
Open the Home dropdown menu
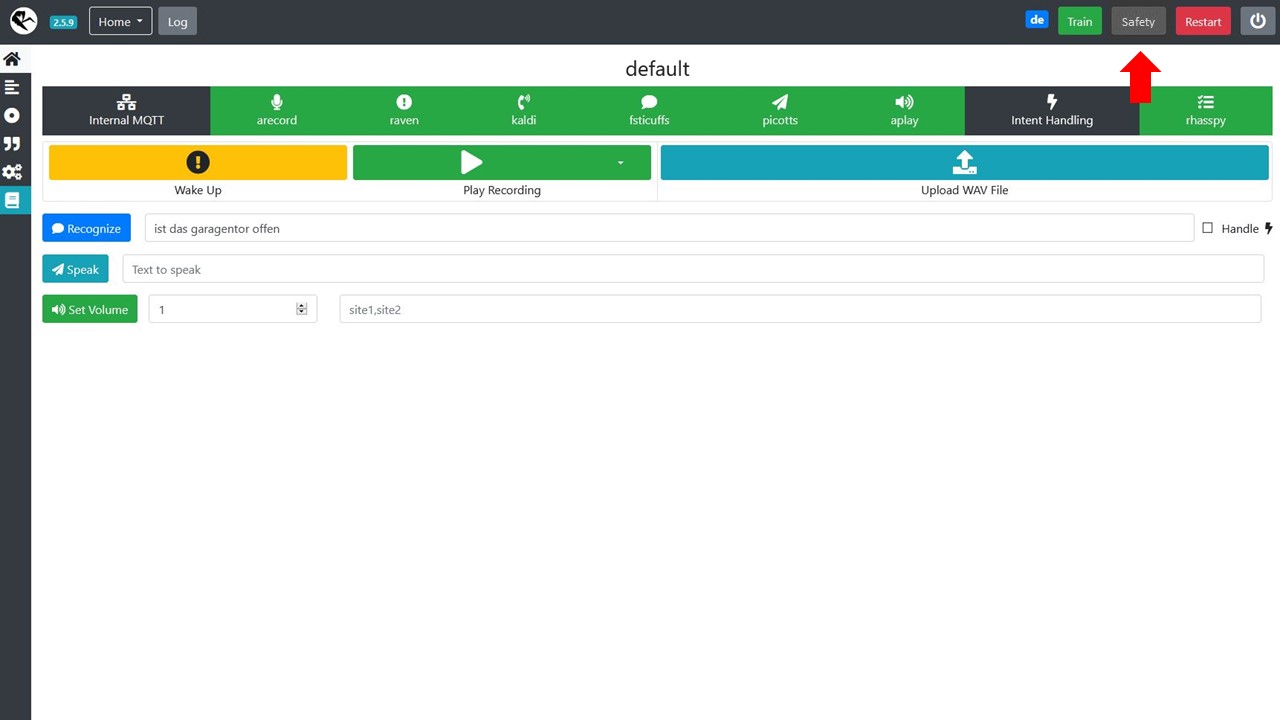pos(120,21)
